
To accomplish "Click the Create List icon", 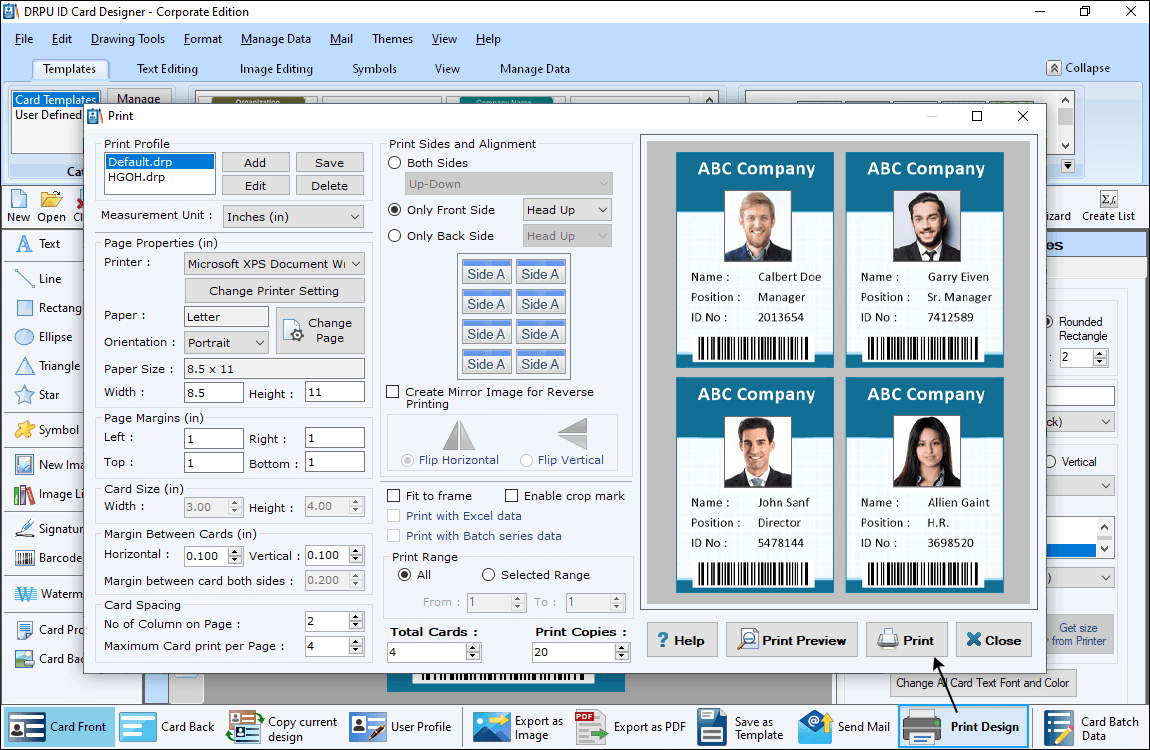I will (x=1108, y=206).
